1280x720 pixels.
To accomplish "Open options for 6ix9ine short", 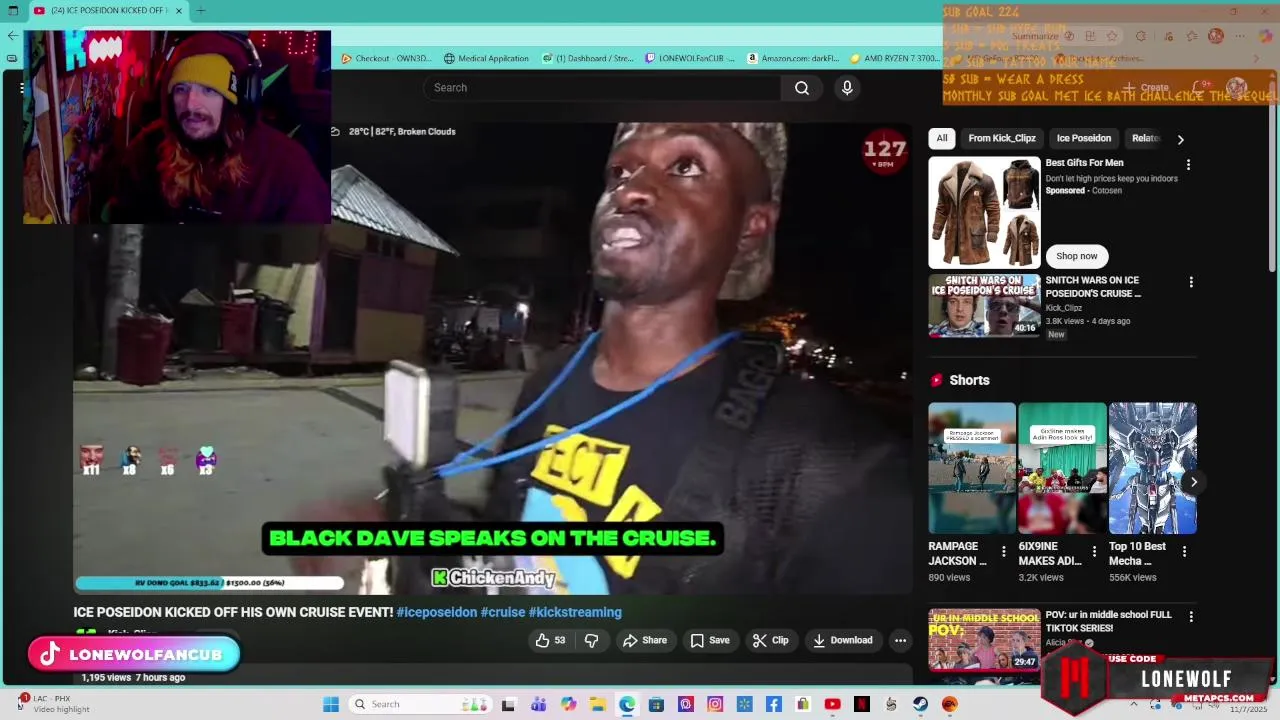I will (x=1094, y=551).
